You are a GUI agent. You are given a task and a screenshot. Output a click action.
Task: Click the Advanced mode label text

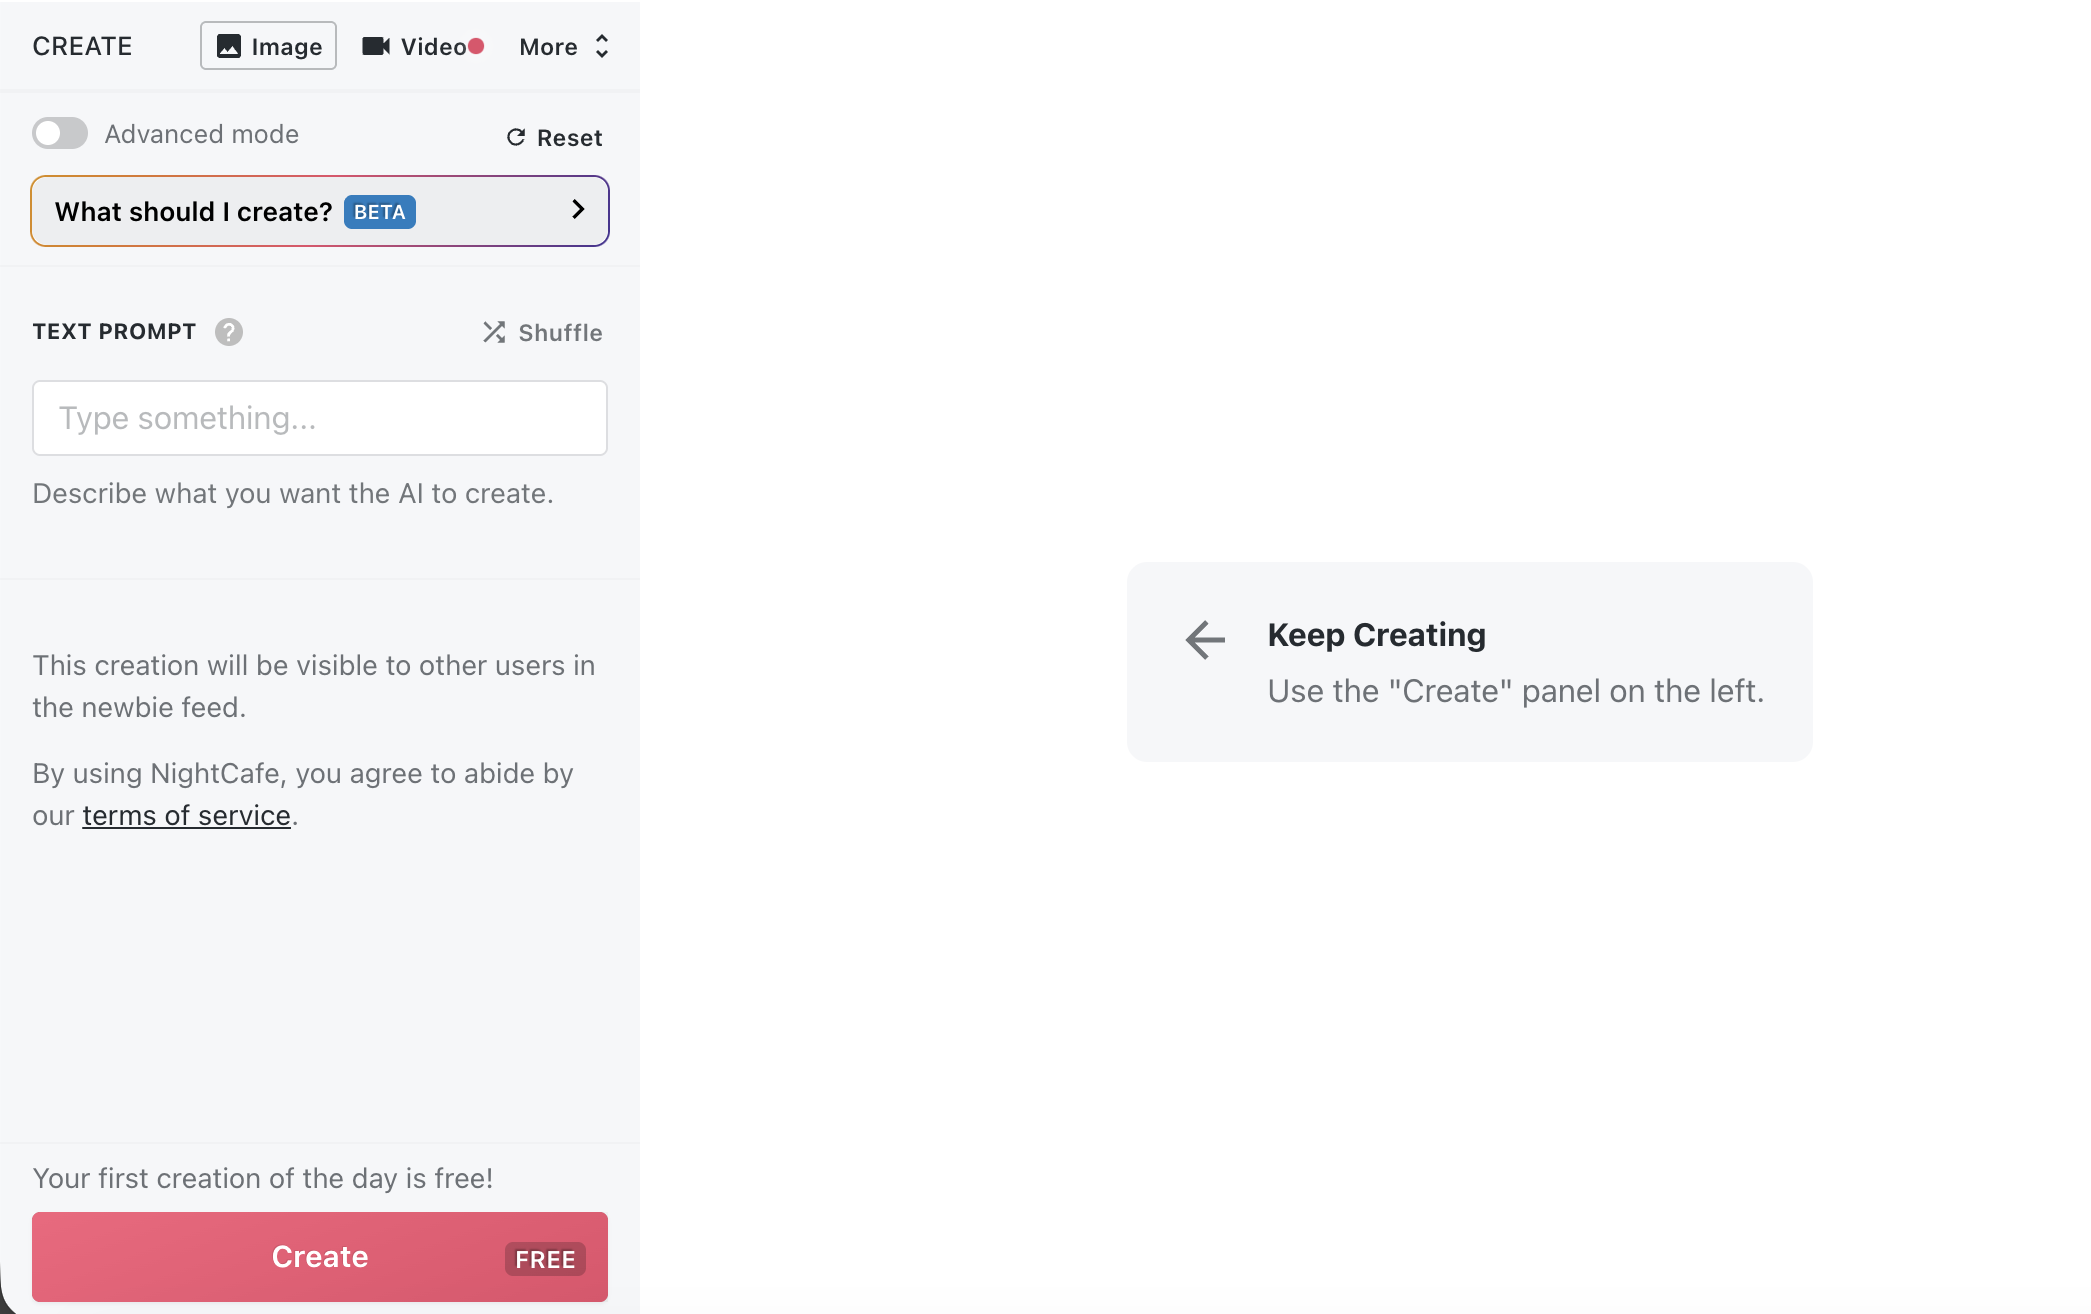[201, 134]
